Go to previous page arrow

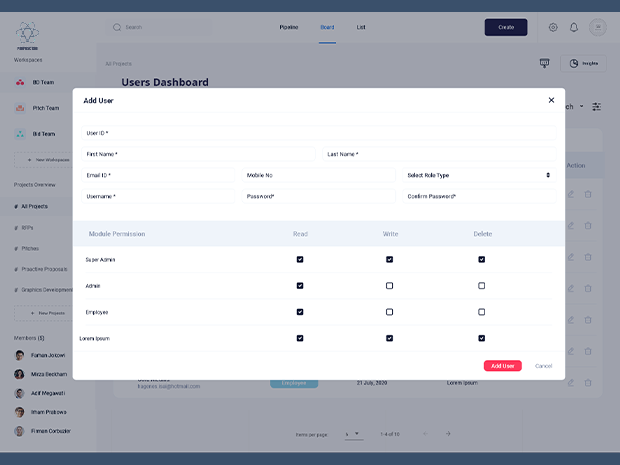pyautogui.click(x=425, y=434)
